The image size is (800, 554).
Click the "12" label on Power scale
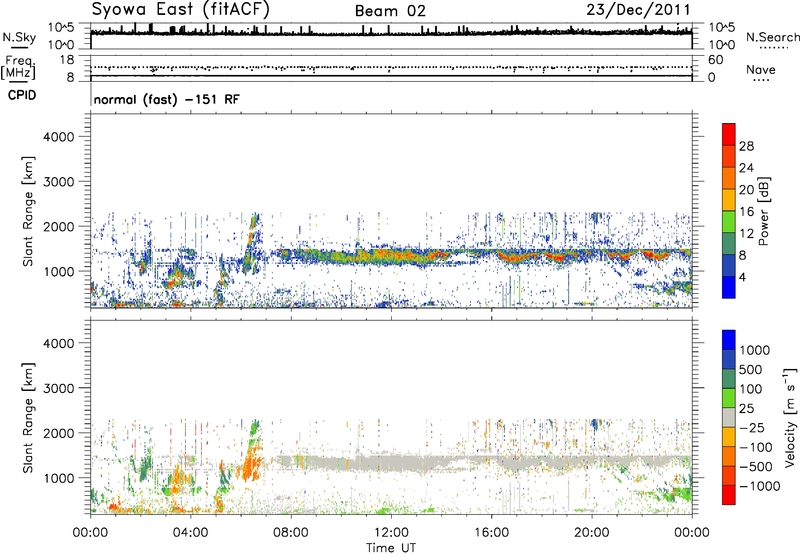[746, 234]
